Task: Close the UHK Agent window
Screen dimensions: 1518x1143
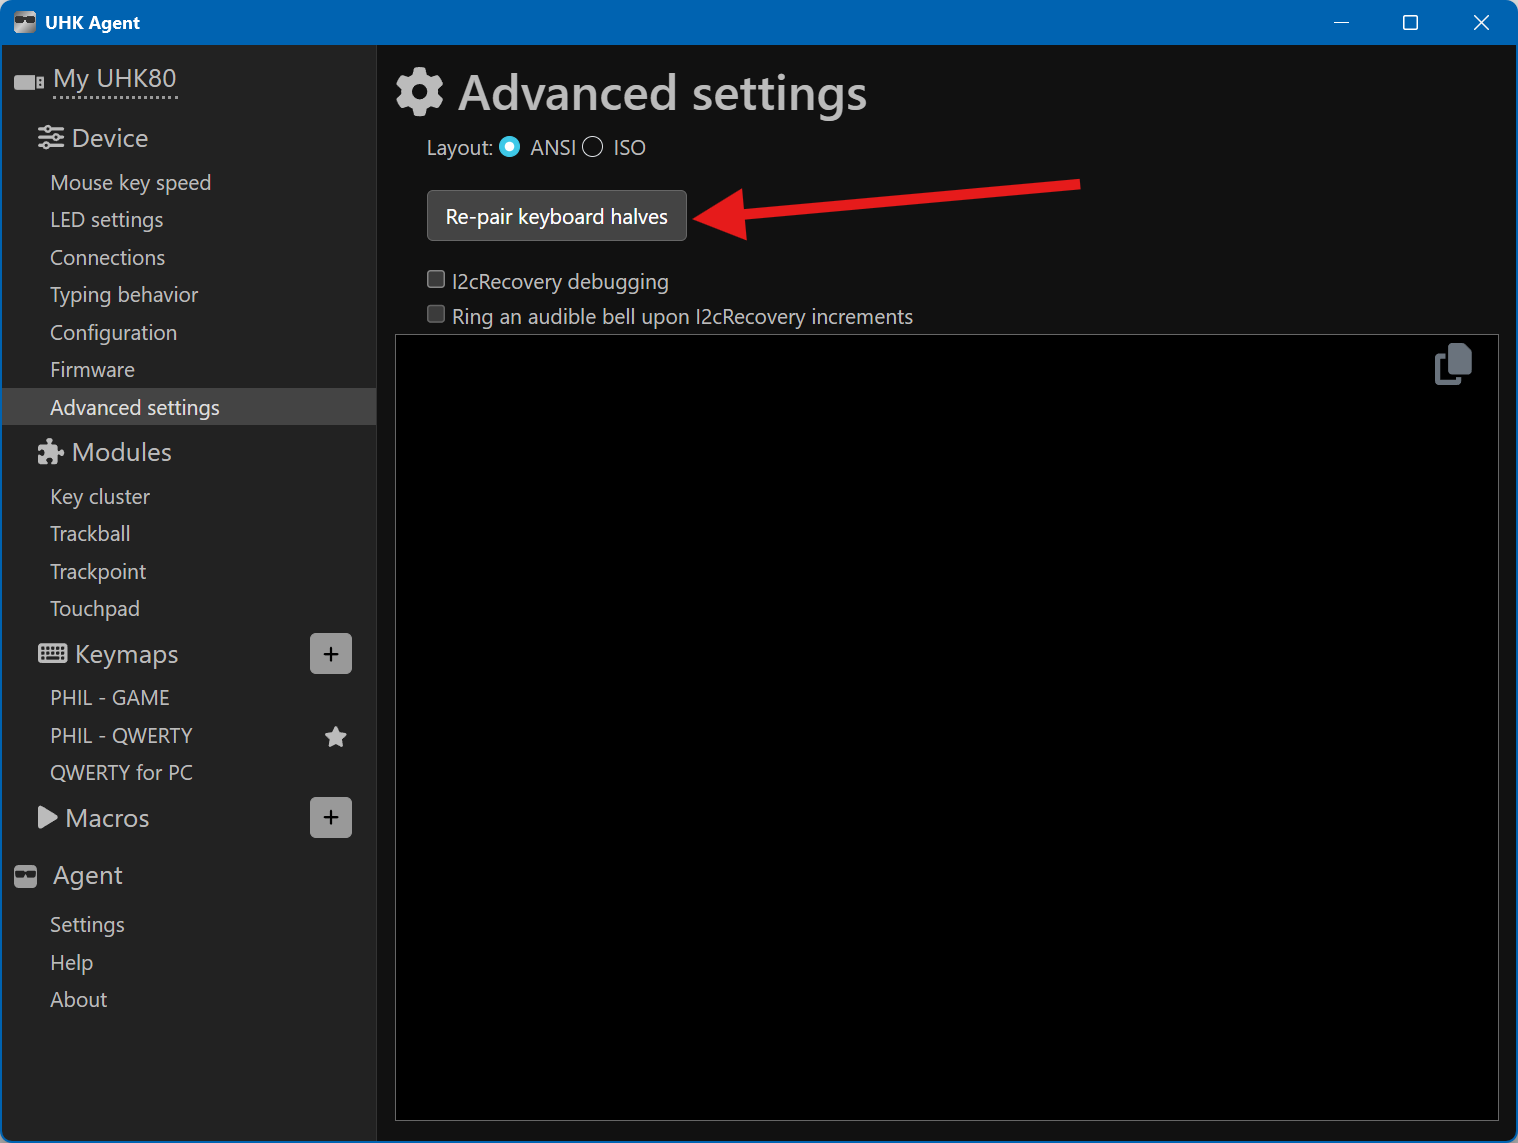Action: [1481, 22]
